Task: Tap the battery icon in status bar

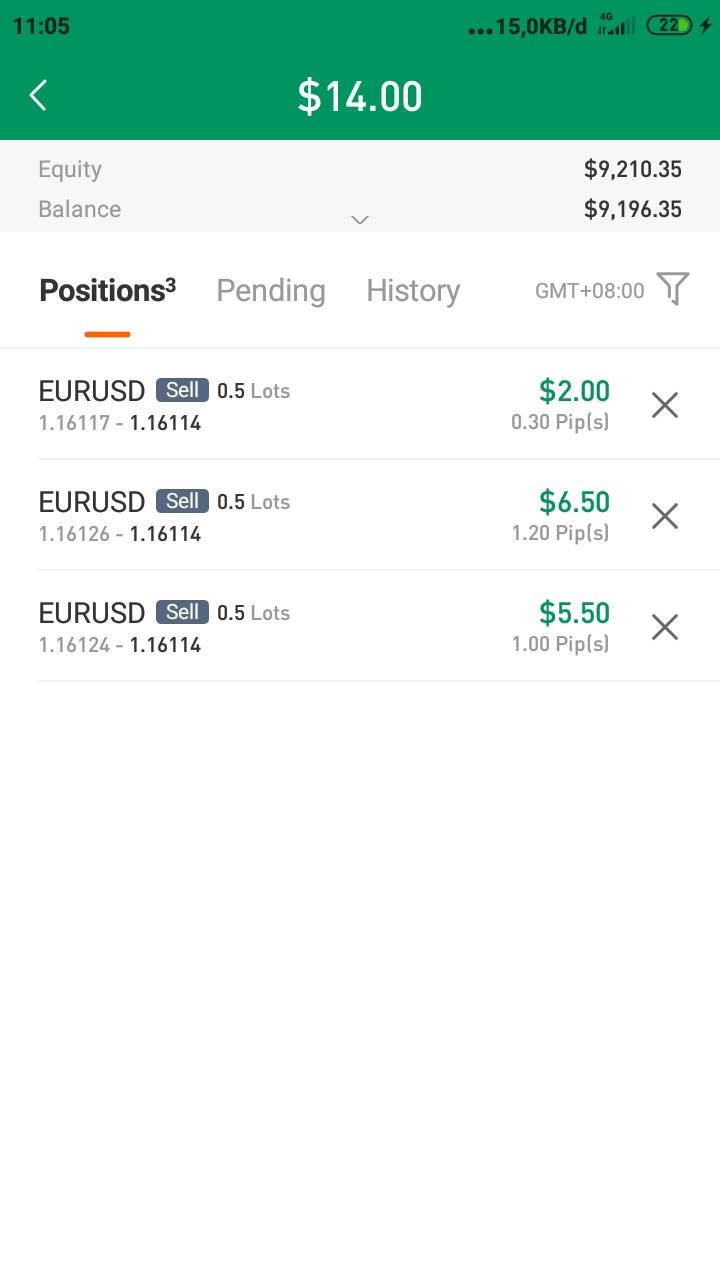Action: click(x=669, y=26)
